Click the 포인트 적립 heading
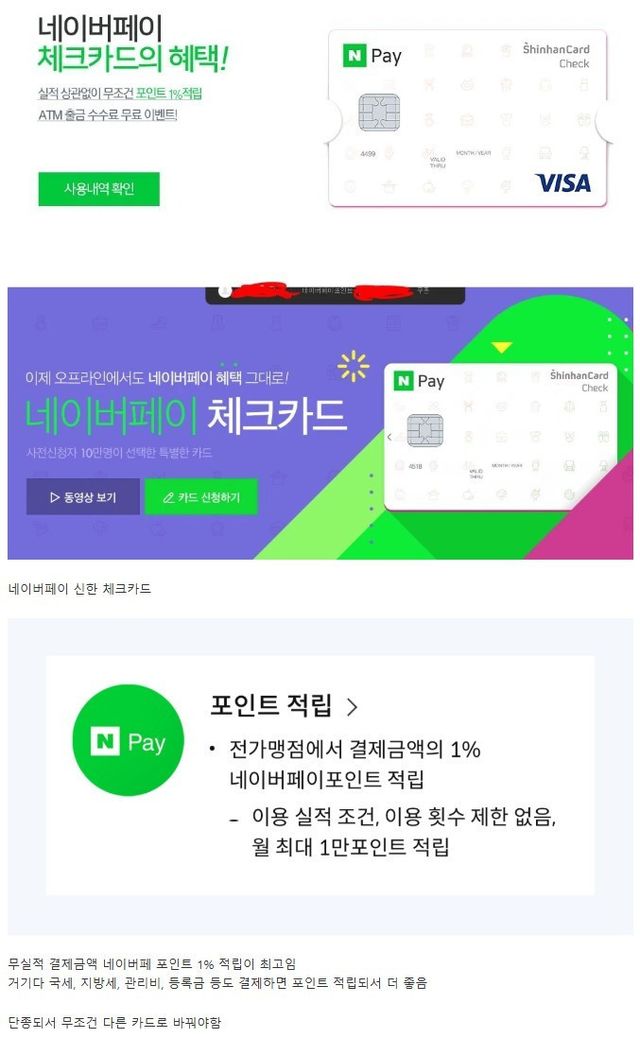 click(270, 705)
